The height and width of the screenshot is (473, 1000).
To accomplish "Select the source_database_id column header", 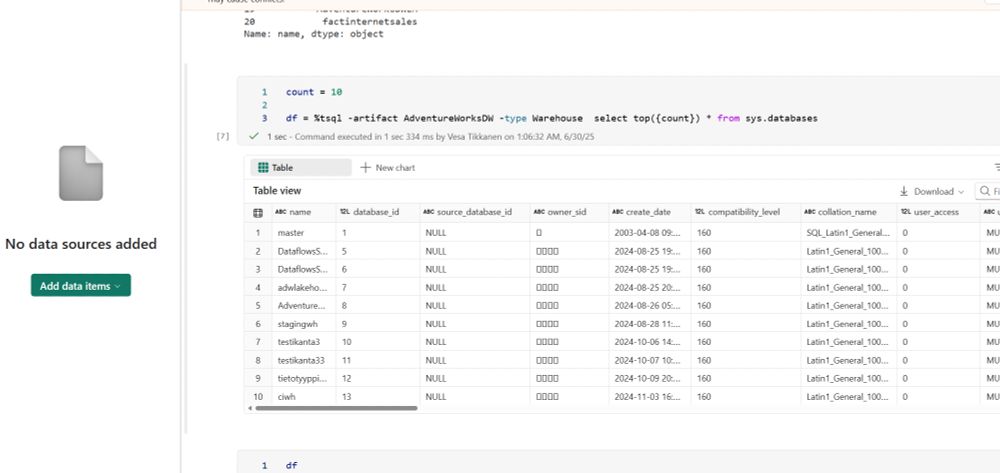I will click(x=474, y=212).
